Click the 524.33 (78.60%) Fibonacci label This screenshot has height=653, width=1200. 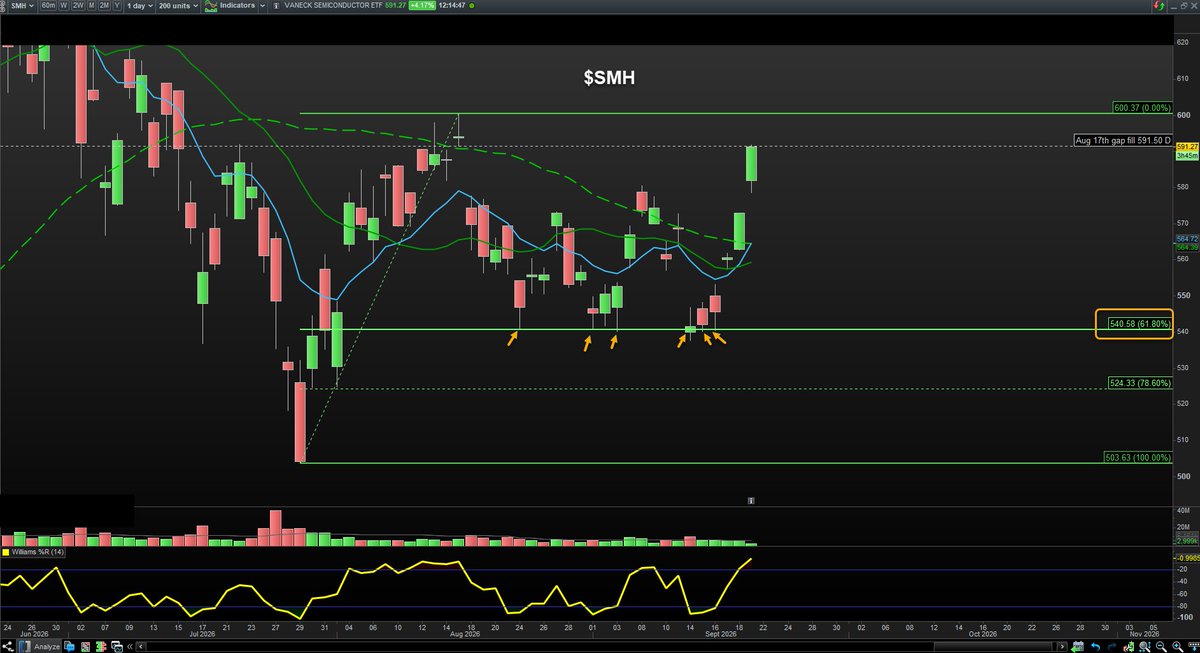(1138, 382)
